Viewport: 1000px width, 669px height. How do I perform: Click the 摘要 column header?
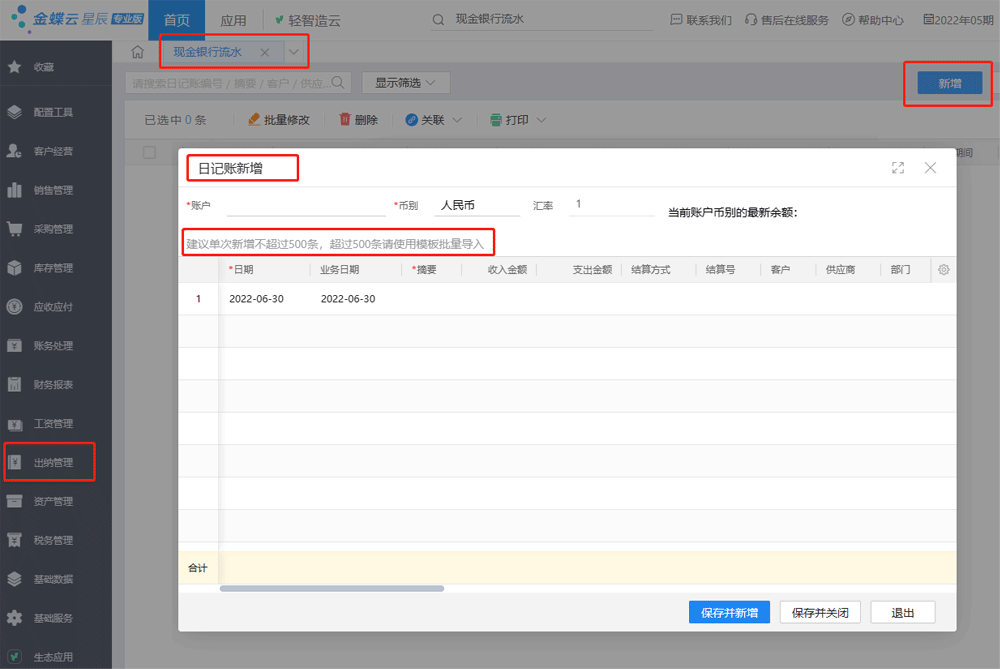425,270
